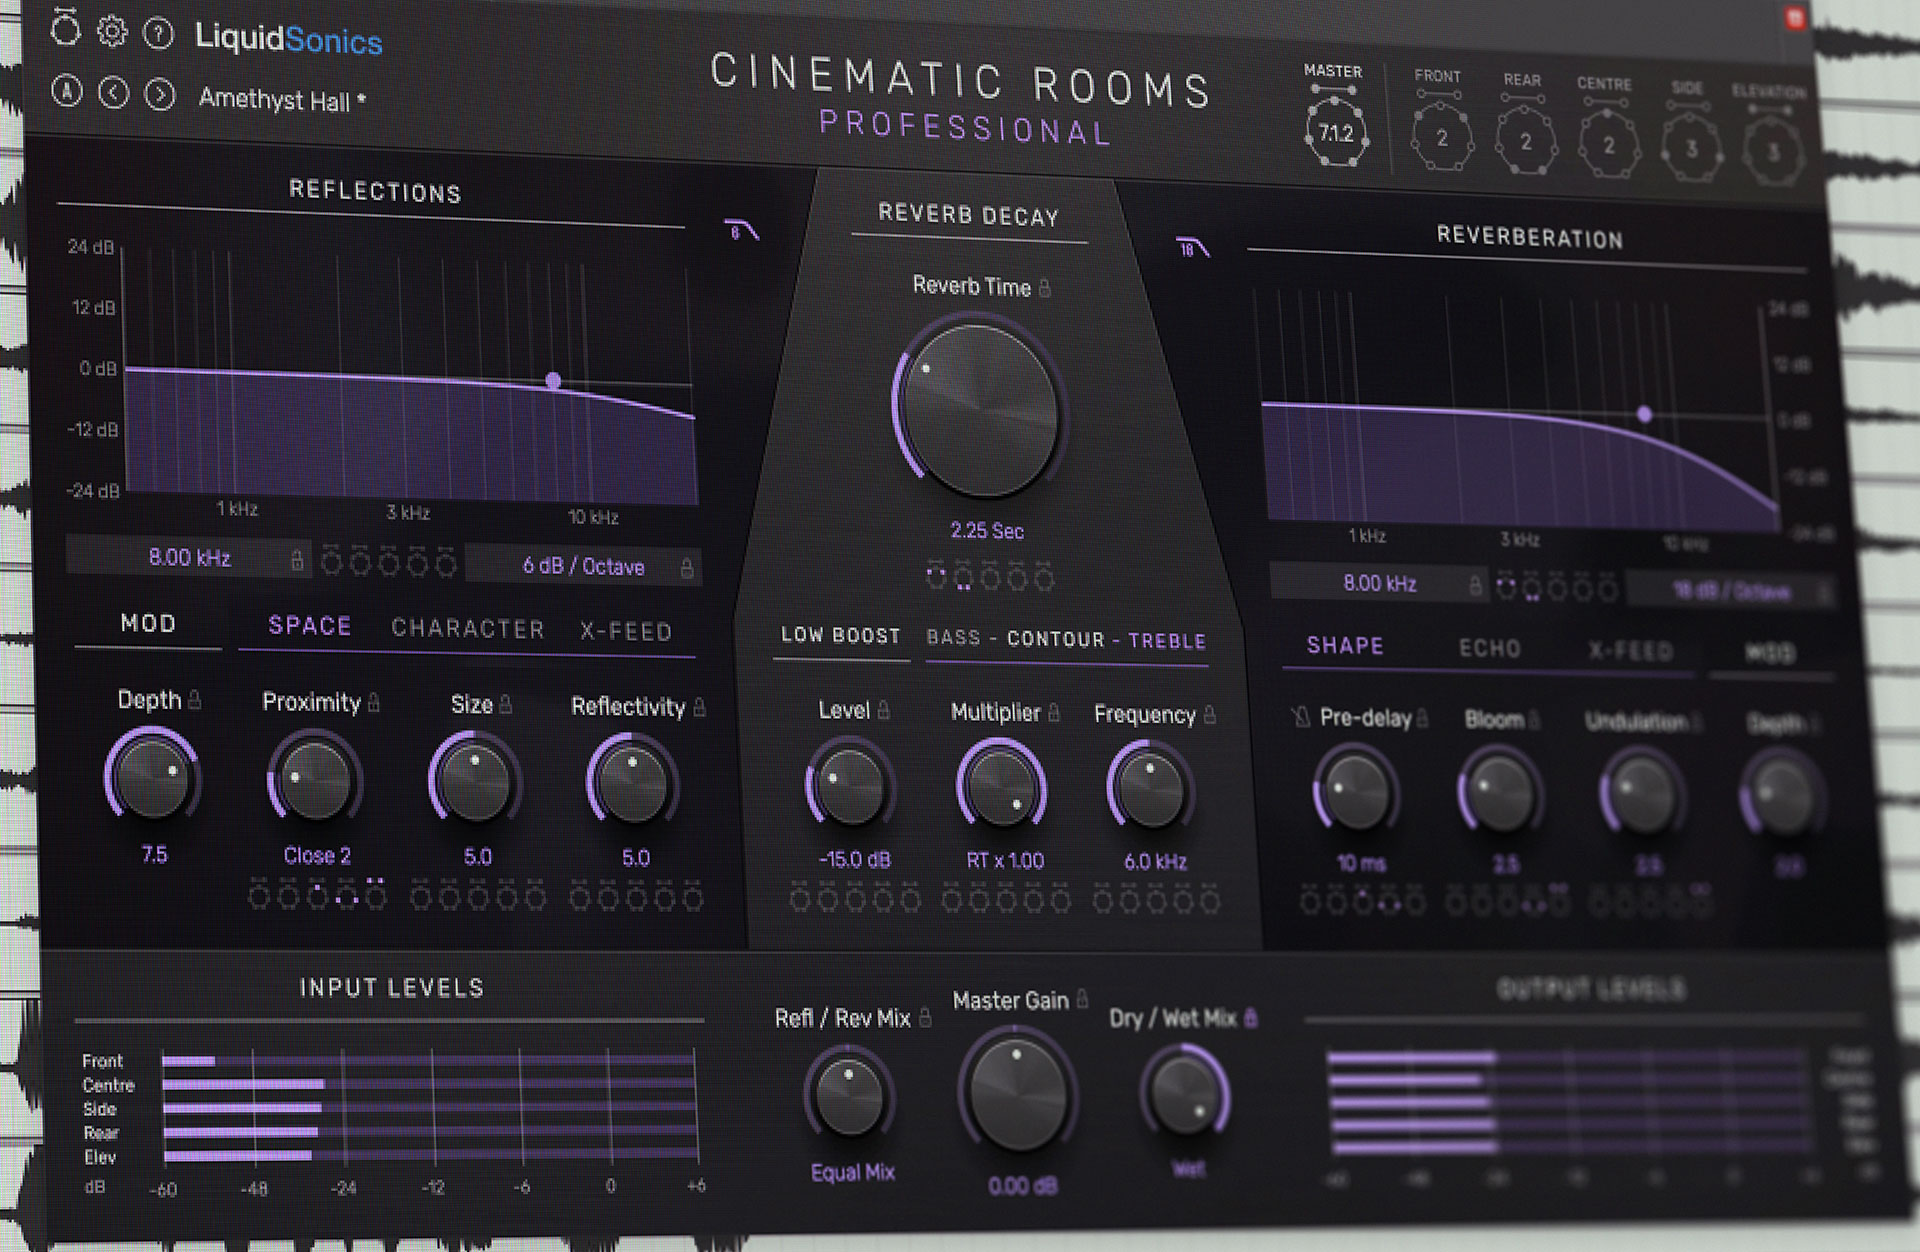This screenshot has width=1920, height=1252.
Task: Switch to the Reflections X-FEED tab
Action: pos(626,632)
